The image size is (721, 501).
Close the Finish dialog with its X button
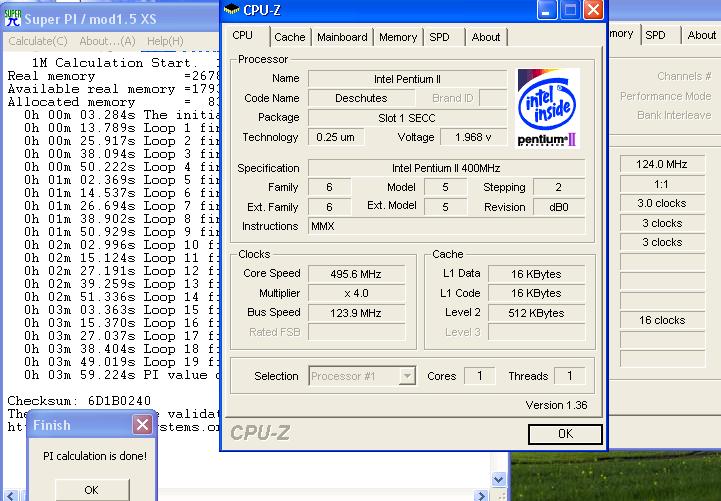[x=143, y=425]
